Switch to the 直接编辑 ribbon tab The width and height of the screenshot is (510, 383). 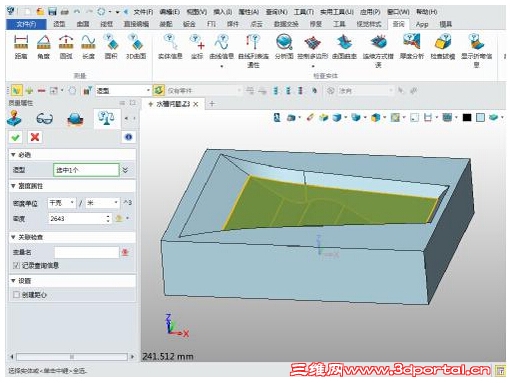[x=136, y=24]
